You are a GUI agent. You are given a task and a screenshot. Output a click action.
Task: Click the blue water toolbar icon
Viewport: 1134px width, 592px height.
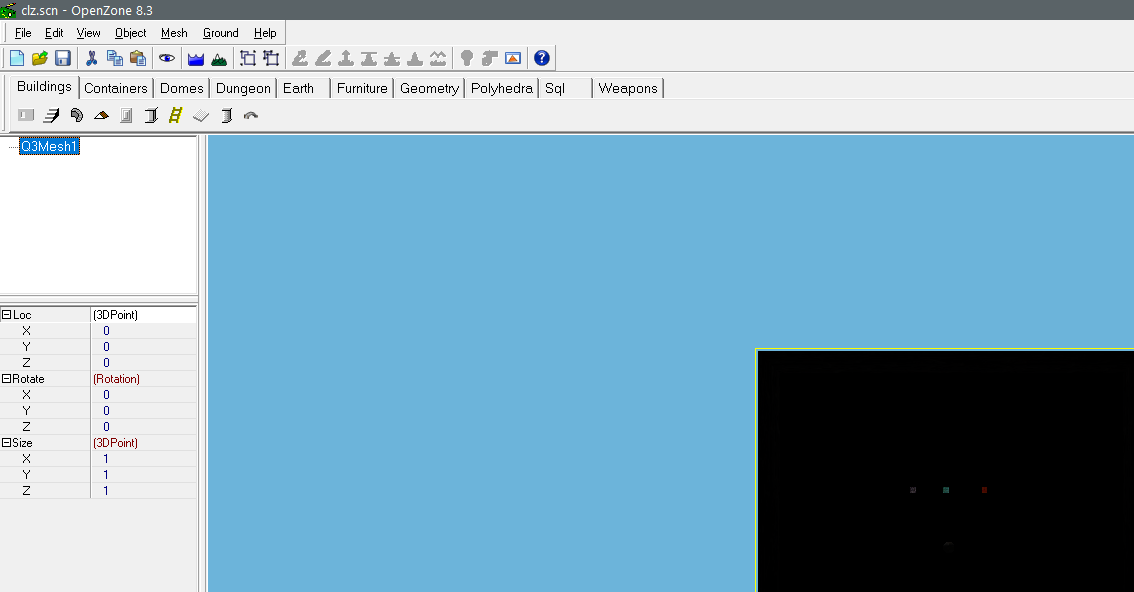196,58
